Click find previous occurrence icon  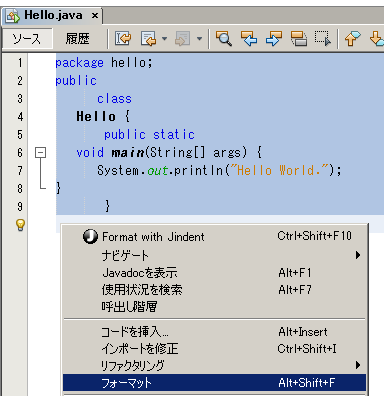click(x=249, y=38)
